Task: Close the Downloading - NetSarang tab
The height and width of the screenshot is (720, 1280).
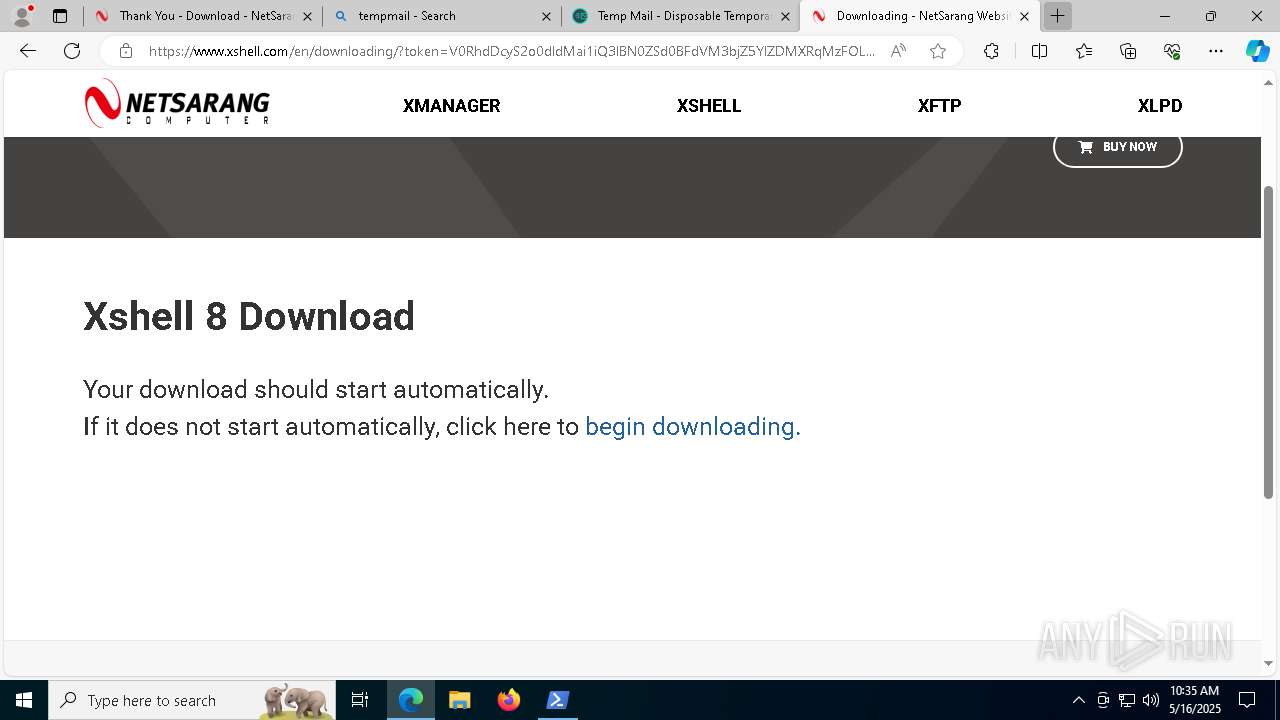Action: pos(1024,16)
